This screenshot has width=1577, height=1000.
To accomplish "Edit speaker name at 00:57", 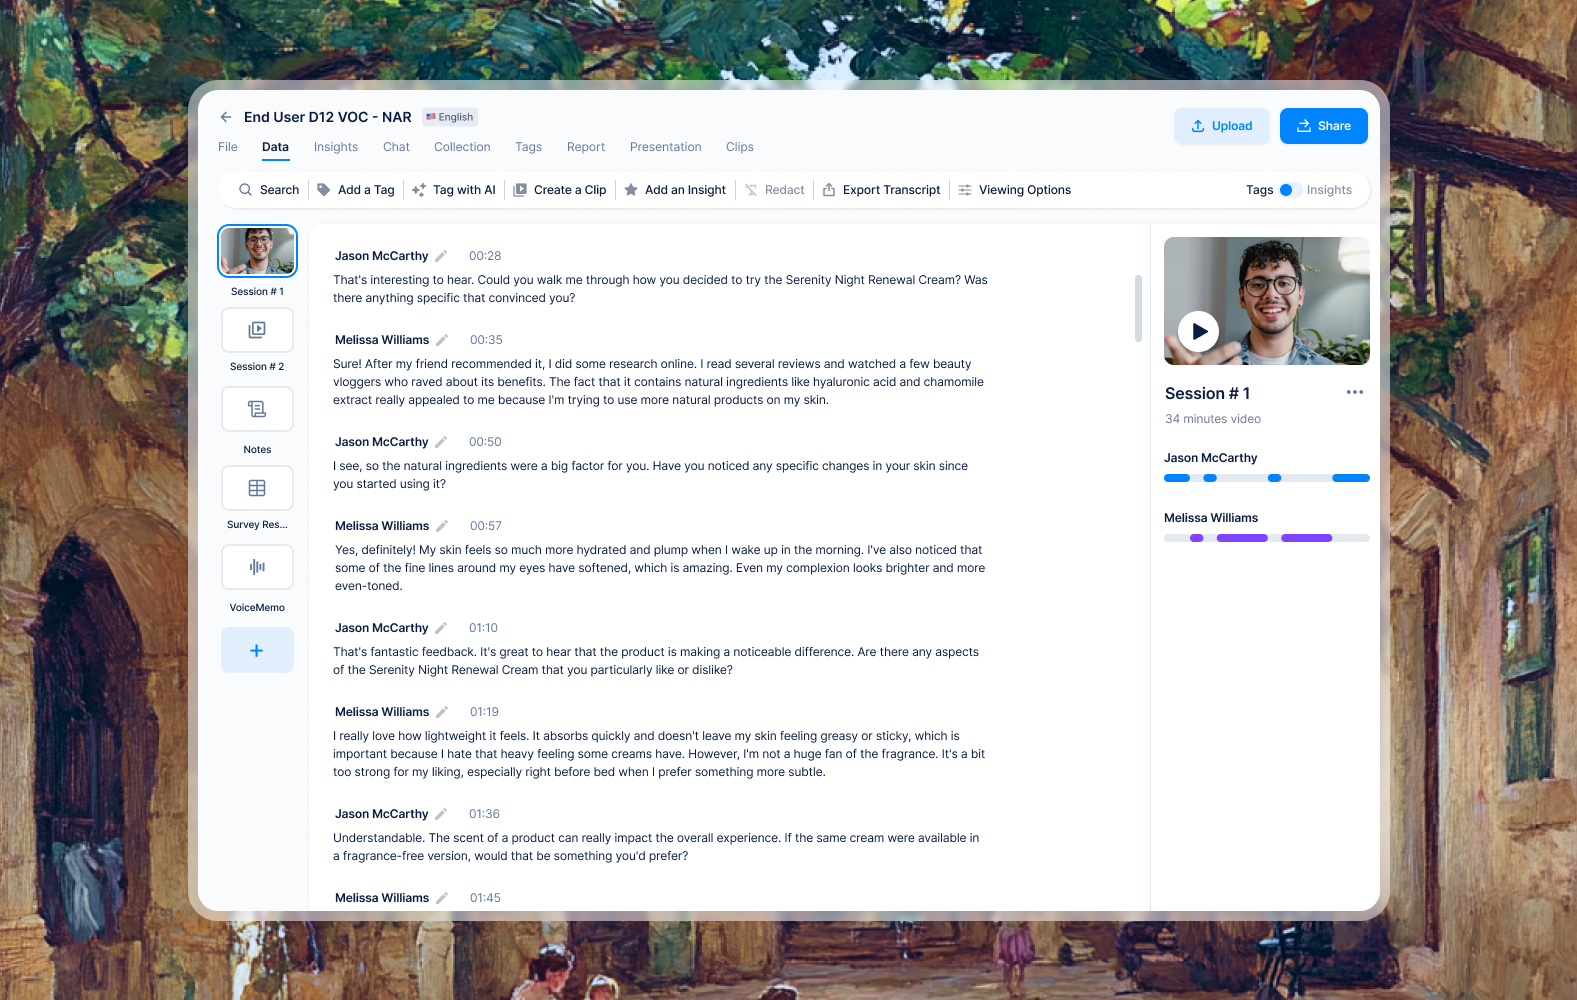I will coord(442,526).
